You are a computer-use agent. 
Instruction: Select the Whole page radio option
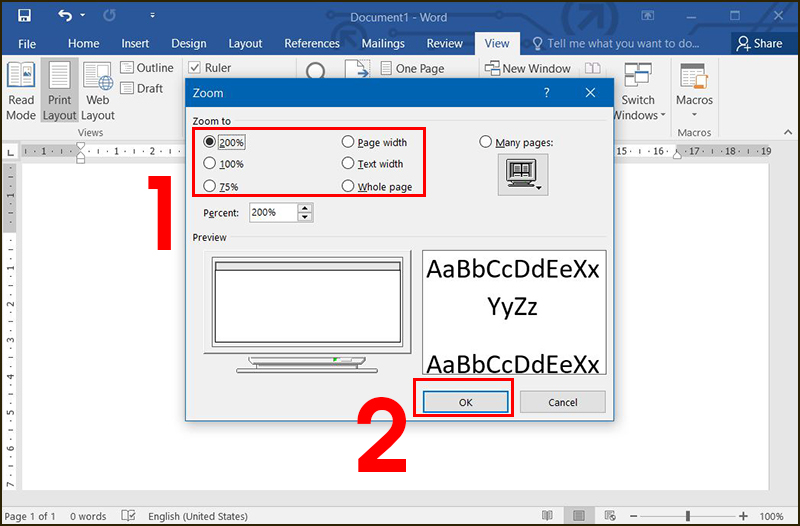point(347,186)
